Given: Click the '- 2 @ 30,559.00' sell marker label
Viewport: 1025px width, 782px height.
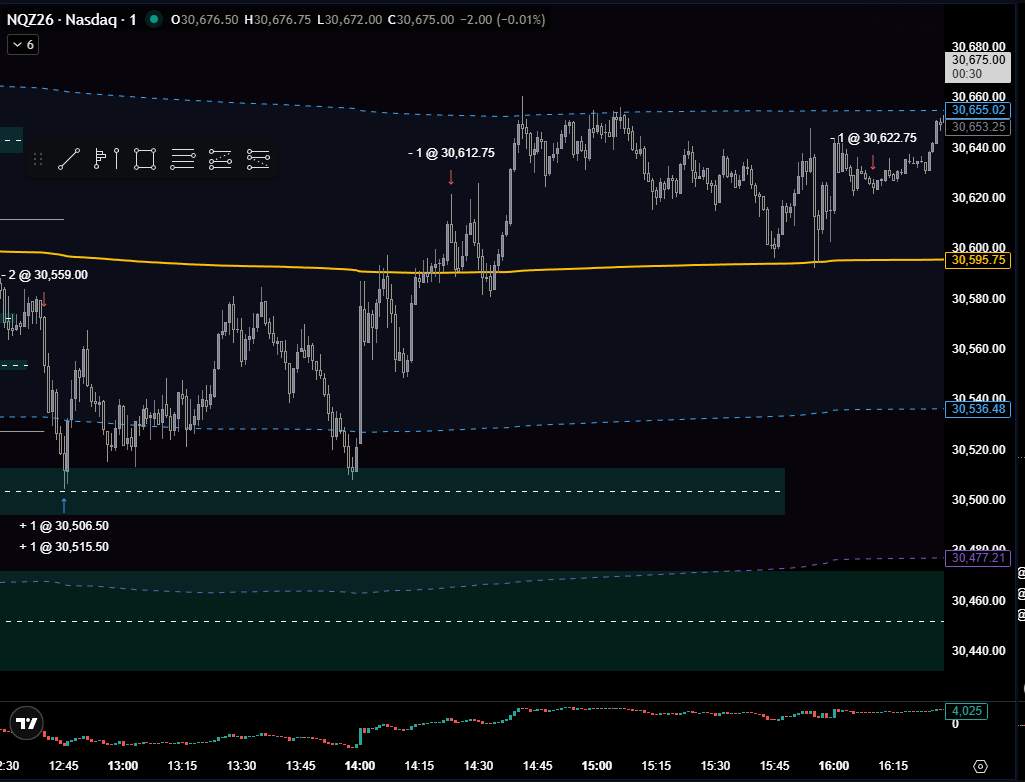Looking at the screenshot, I should 44,275.
